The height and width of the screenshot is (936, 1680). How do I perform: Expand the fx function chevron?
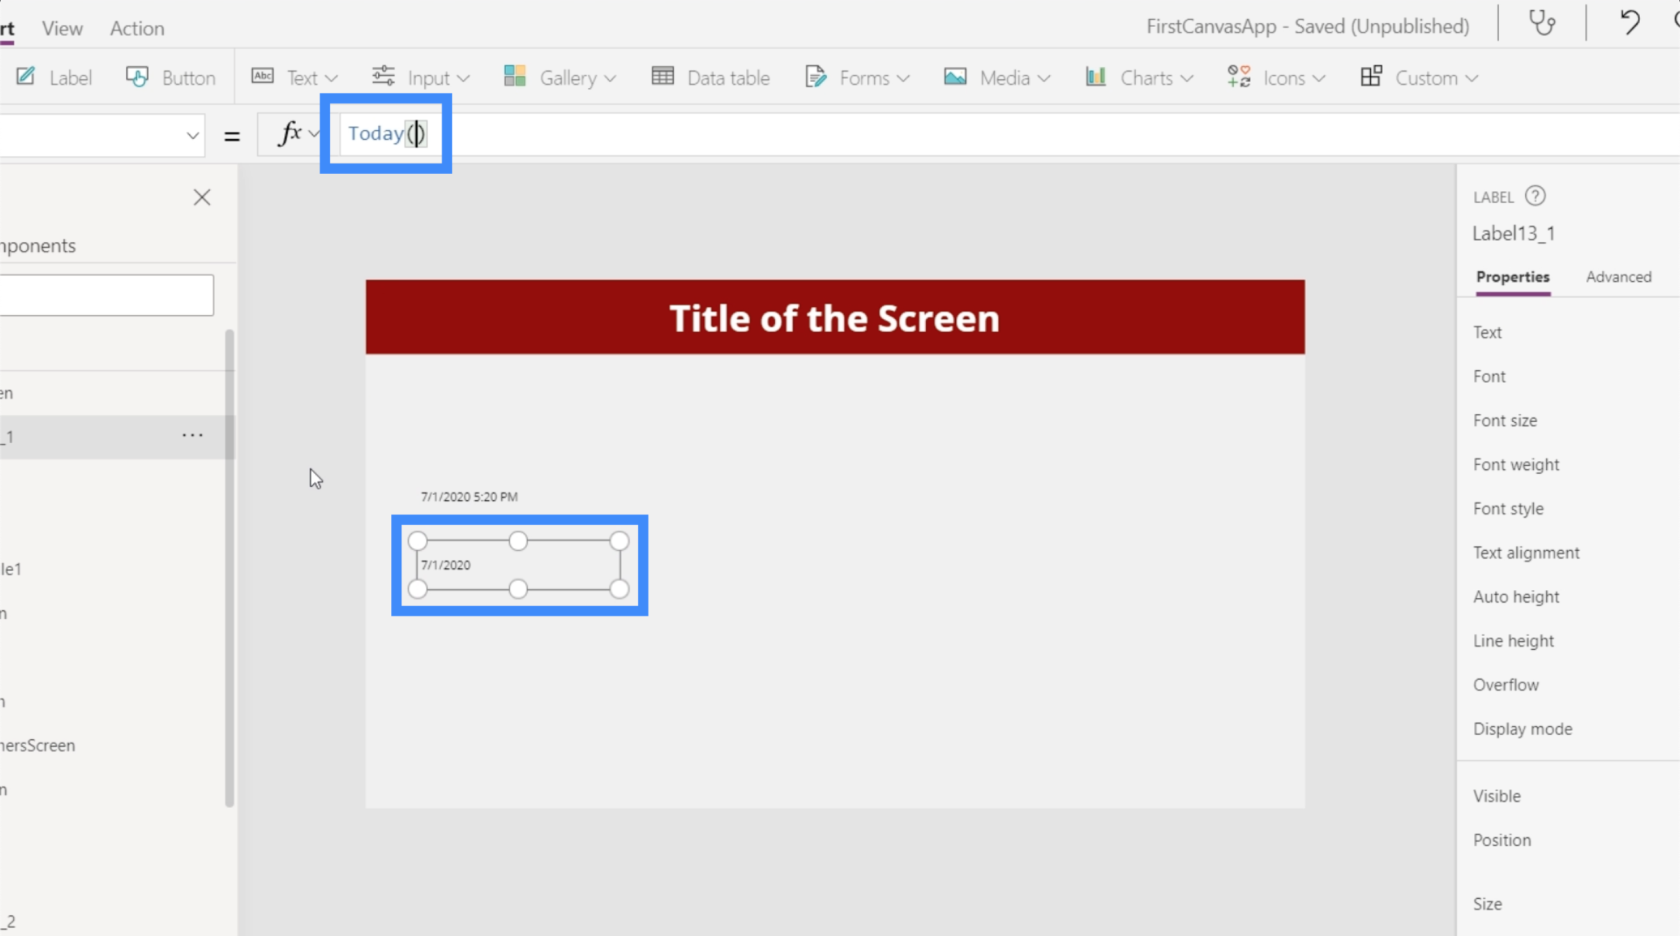314,133
